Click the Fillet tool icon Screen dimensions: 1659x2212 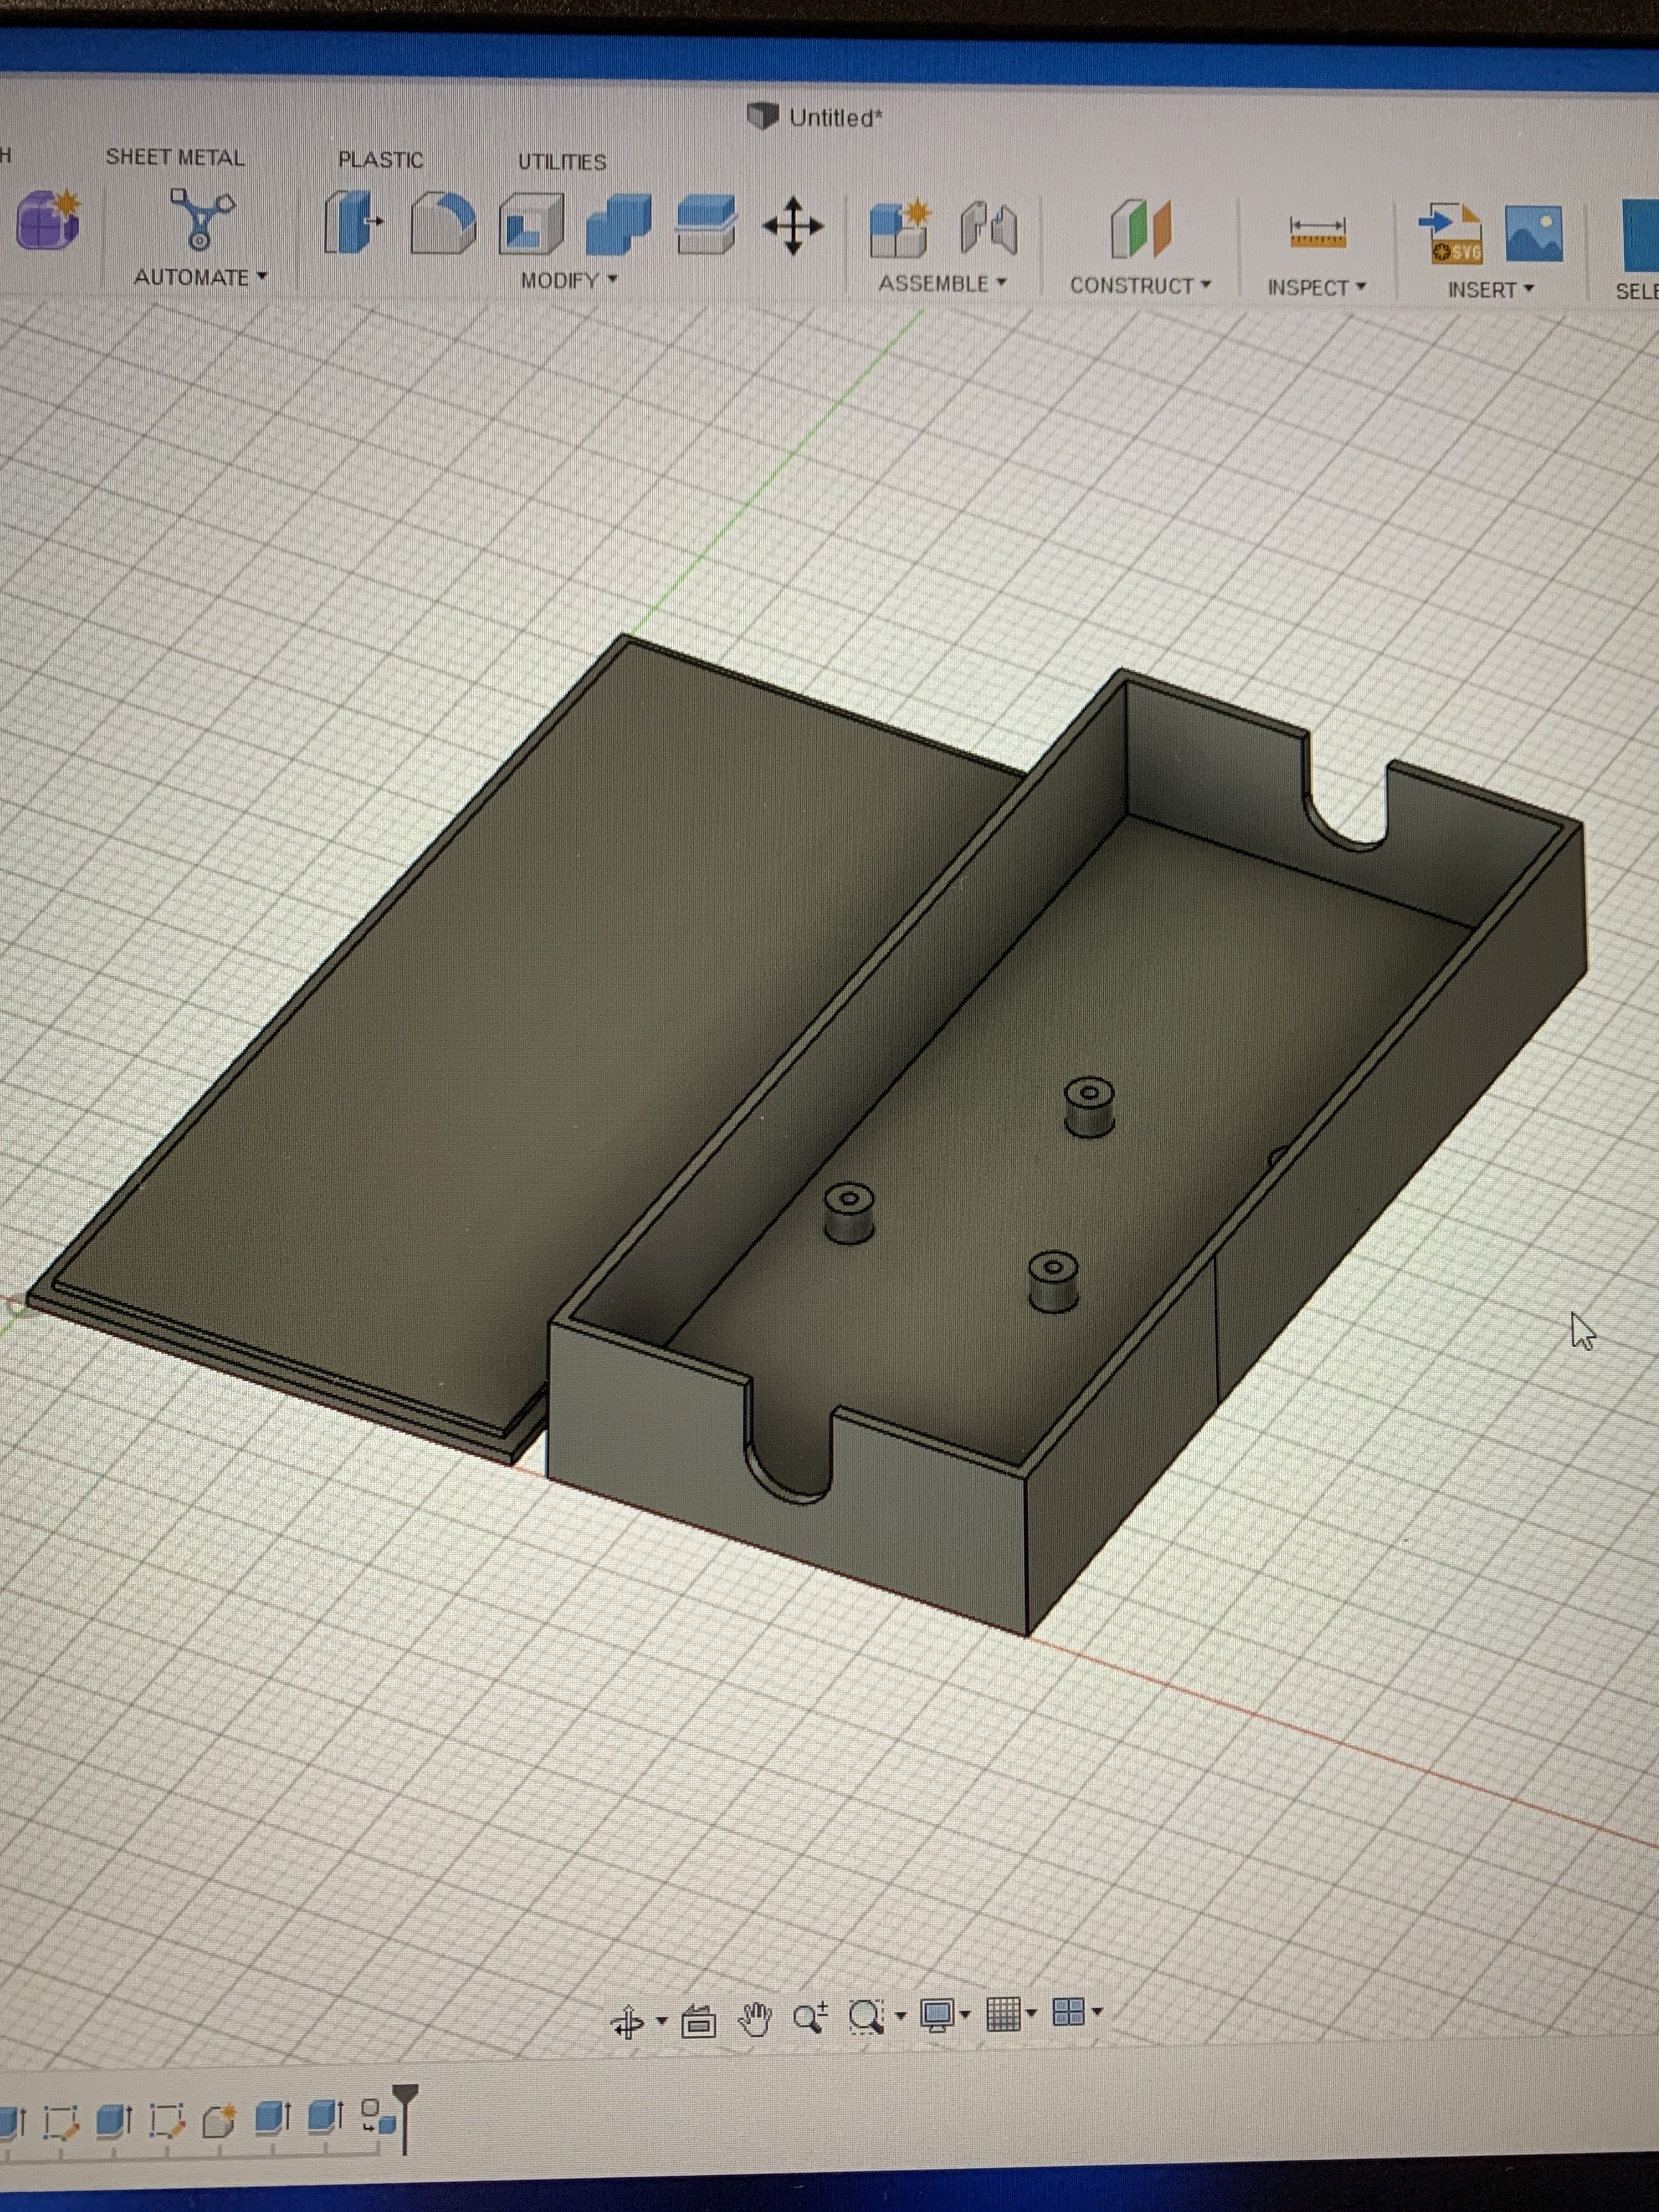(443, 223)
